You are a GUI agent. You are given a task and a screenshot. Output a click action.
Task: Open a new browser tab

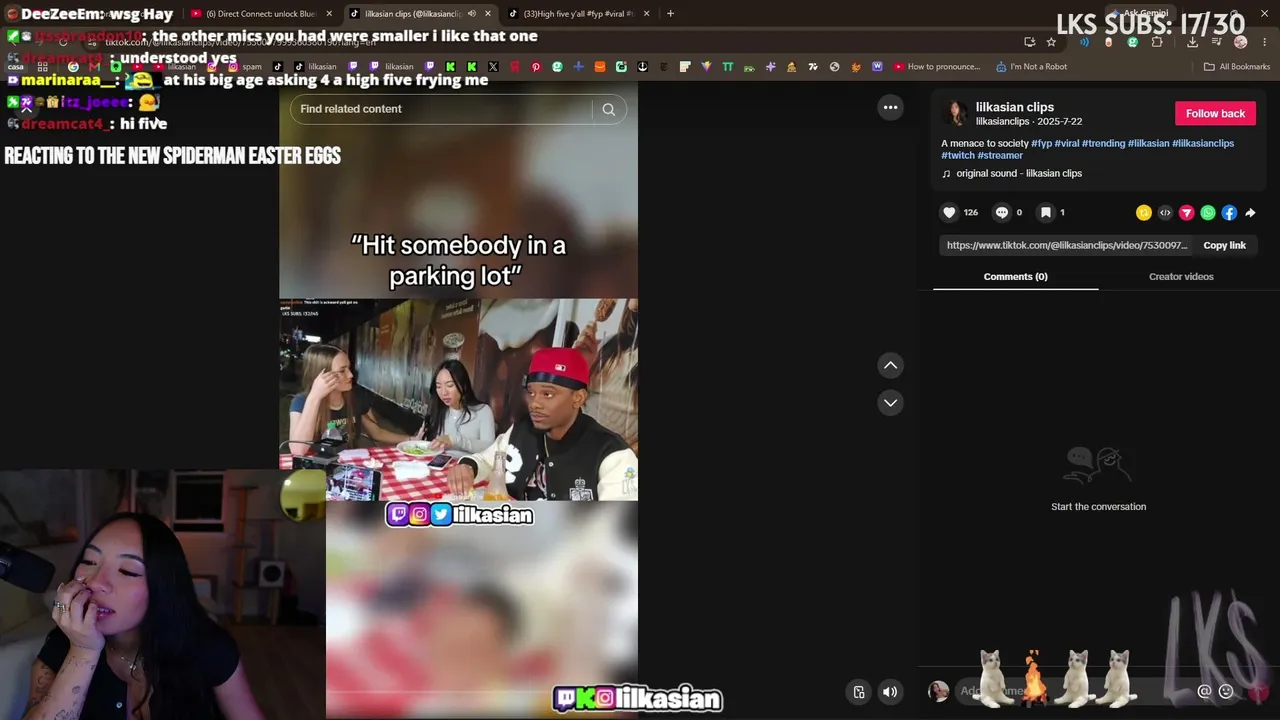tap(670, 14)
